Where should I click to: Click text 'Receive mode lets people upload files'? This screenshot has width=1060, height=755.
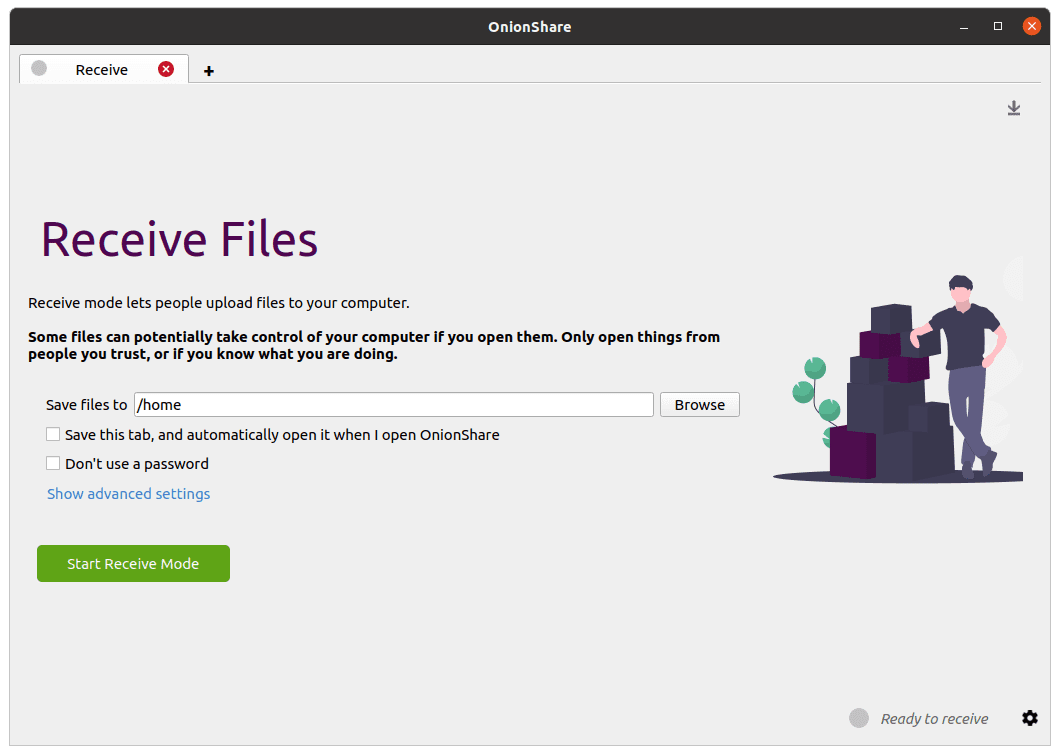click(x=218, y=303)
